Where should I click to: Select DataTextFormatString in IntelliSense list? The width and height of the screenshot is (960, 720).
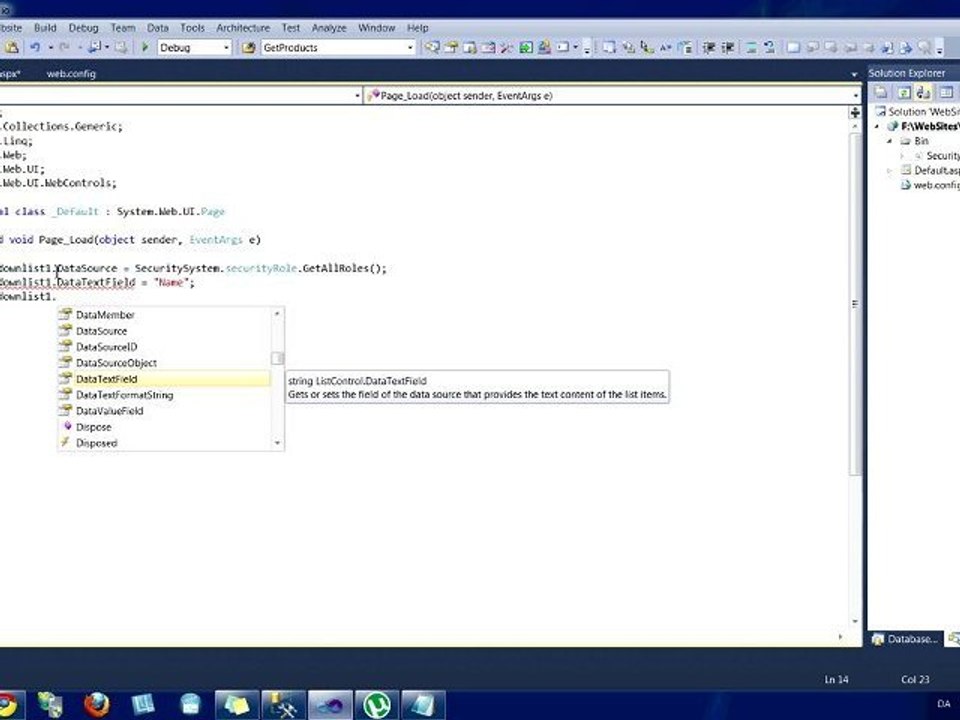coord(164,395)
